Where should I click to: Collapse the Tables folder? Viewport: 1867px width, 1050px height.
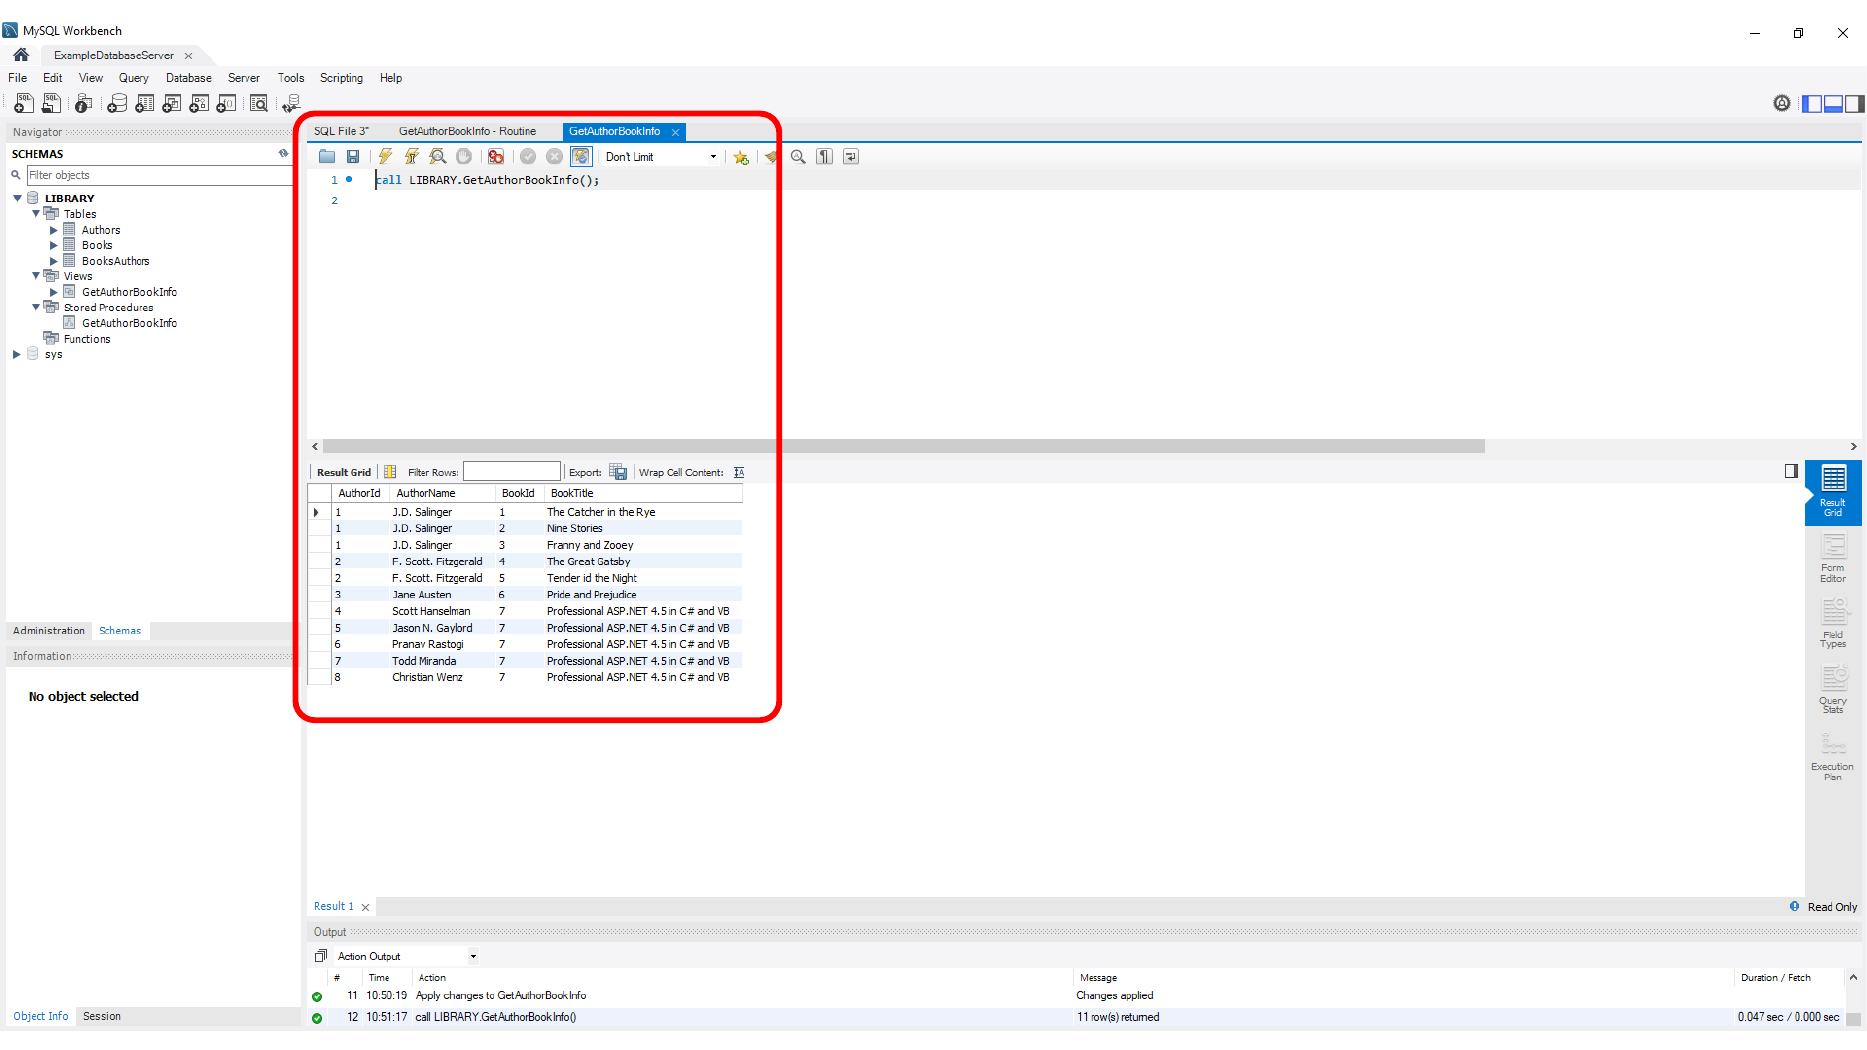tap(36, 213)
